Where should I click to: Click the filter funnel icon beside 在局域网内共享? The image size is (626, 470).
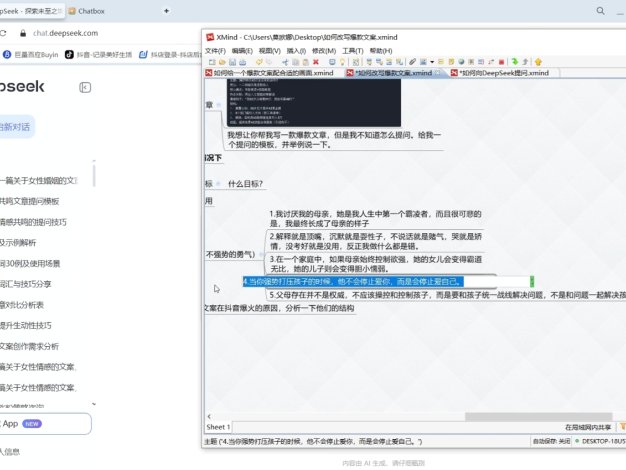(622, 427)
